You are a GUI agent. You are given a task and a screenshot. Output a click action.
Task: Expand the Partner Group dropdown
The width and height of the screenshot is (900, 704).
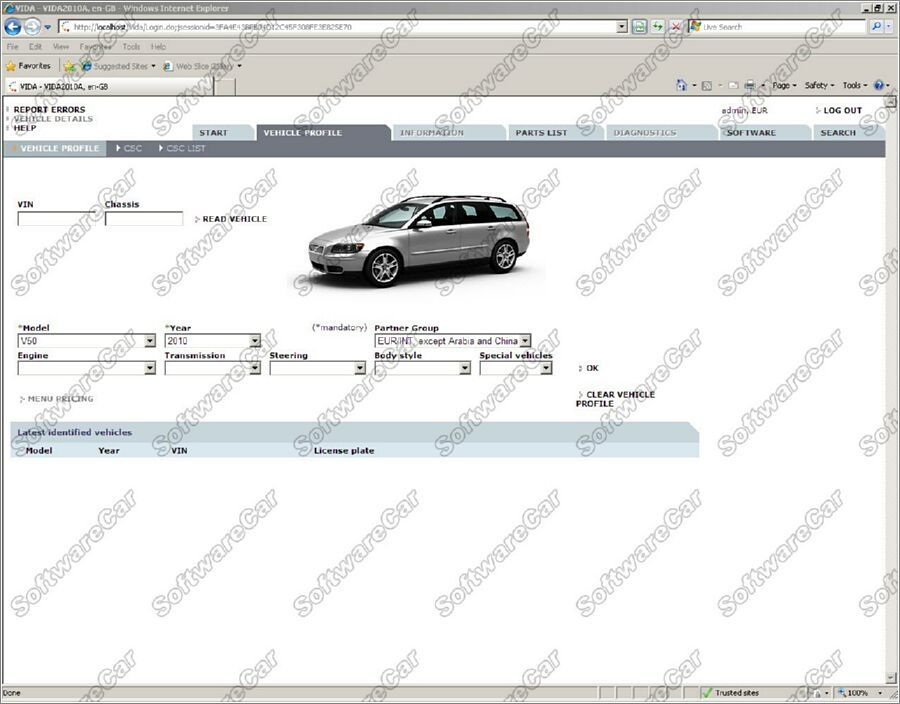(525, 341)
